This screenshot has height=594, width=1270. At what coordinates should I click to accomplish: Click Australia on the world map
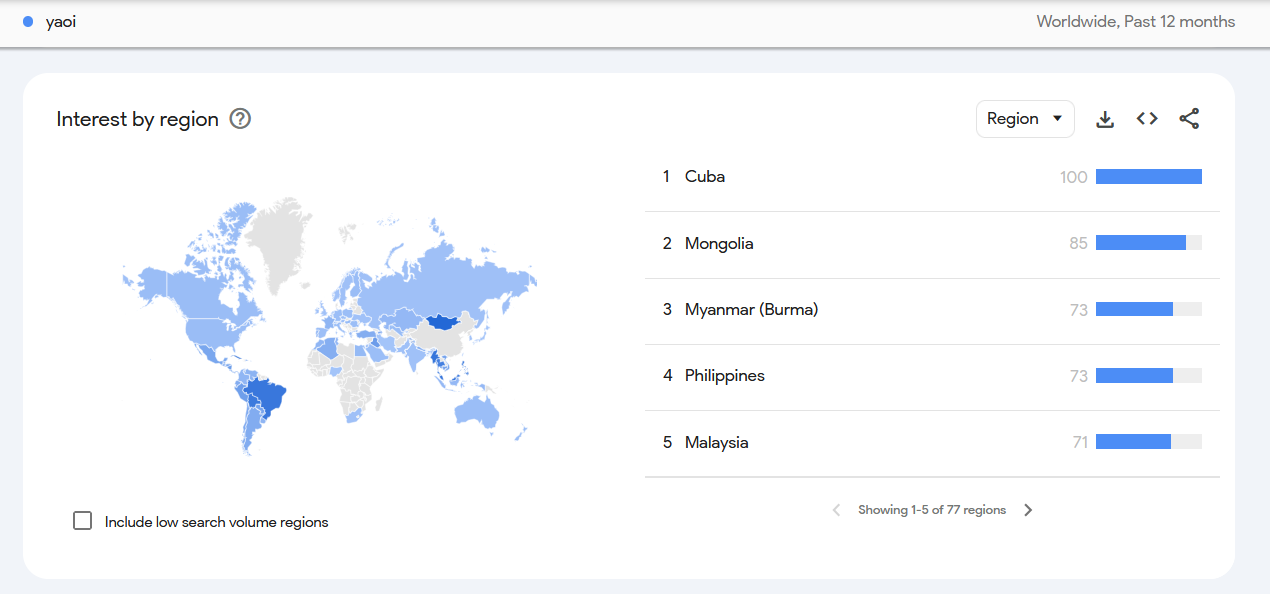click(x=477, y=410)
